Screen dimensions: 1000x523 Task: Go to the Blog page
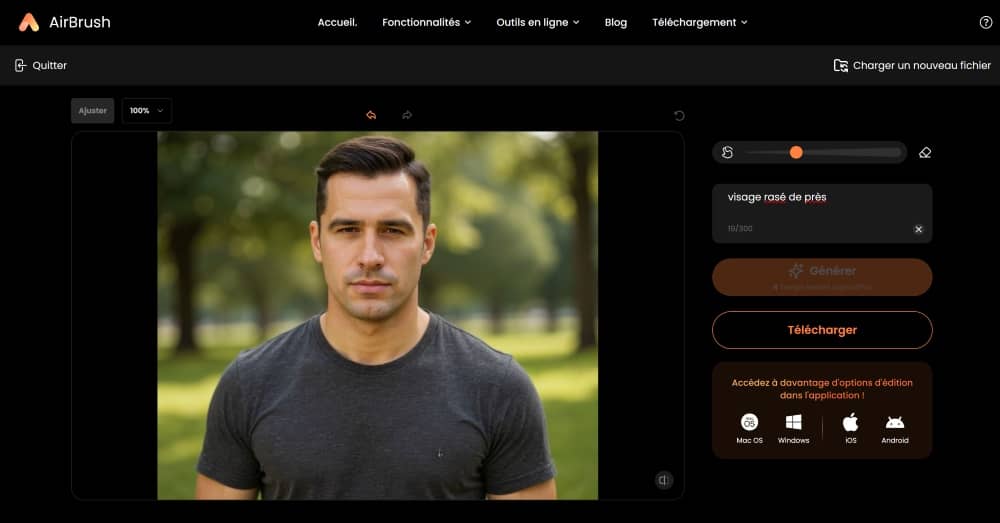616,22
